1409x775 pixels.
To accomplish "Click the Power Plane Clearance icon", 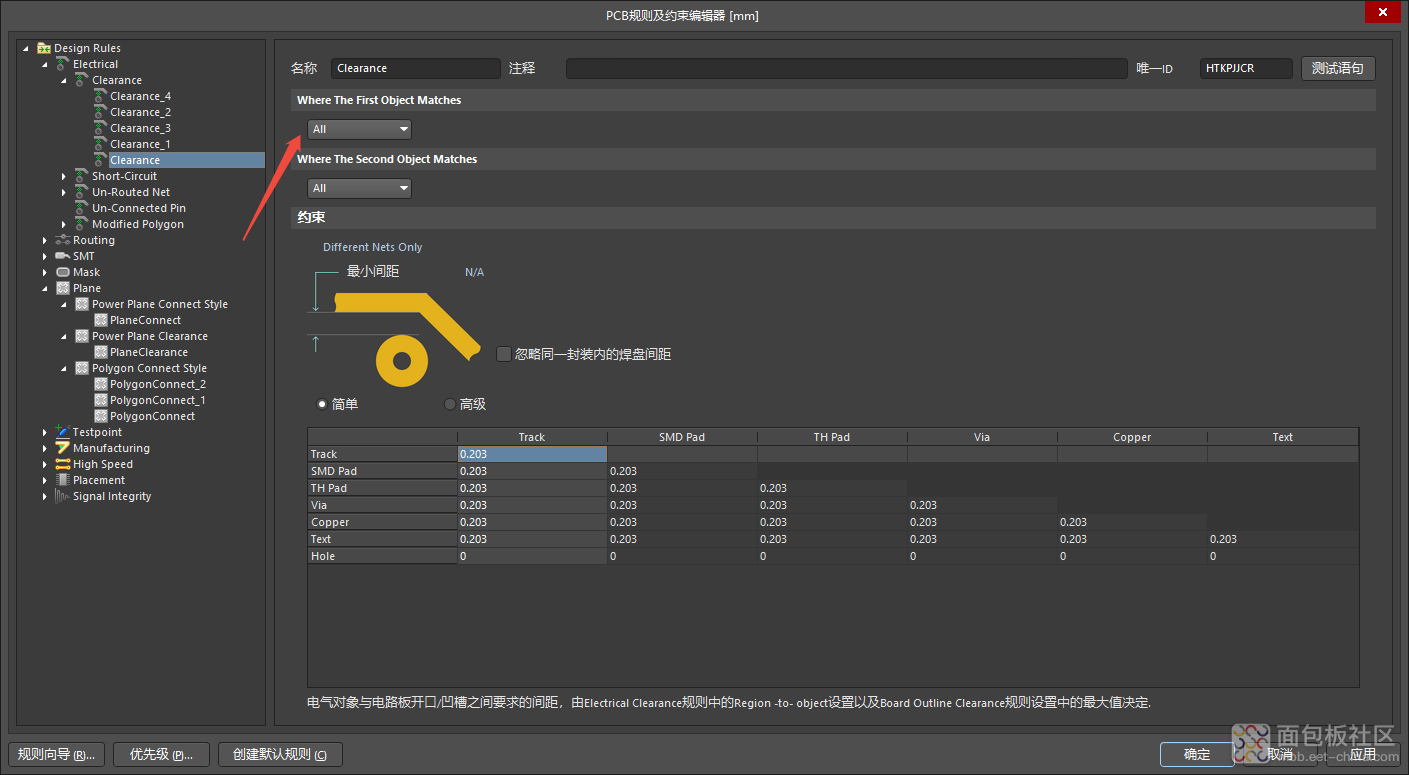I will [x=82, y=336].
